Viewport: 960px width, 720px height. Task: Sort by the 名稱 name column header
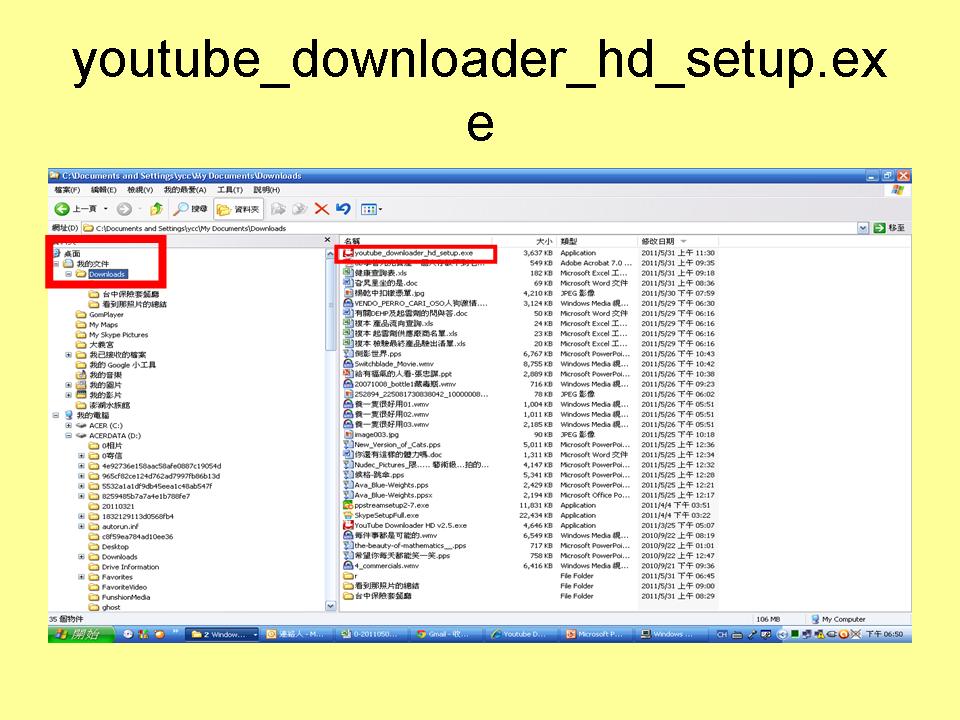tap(416, 241)
